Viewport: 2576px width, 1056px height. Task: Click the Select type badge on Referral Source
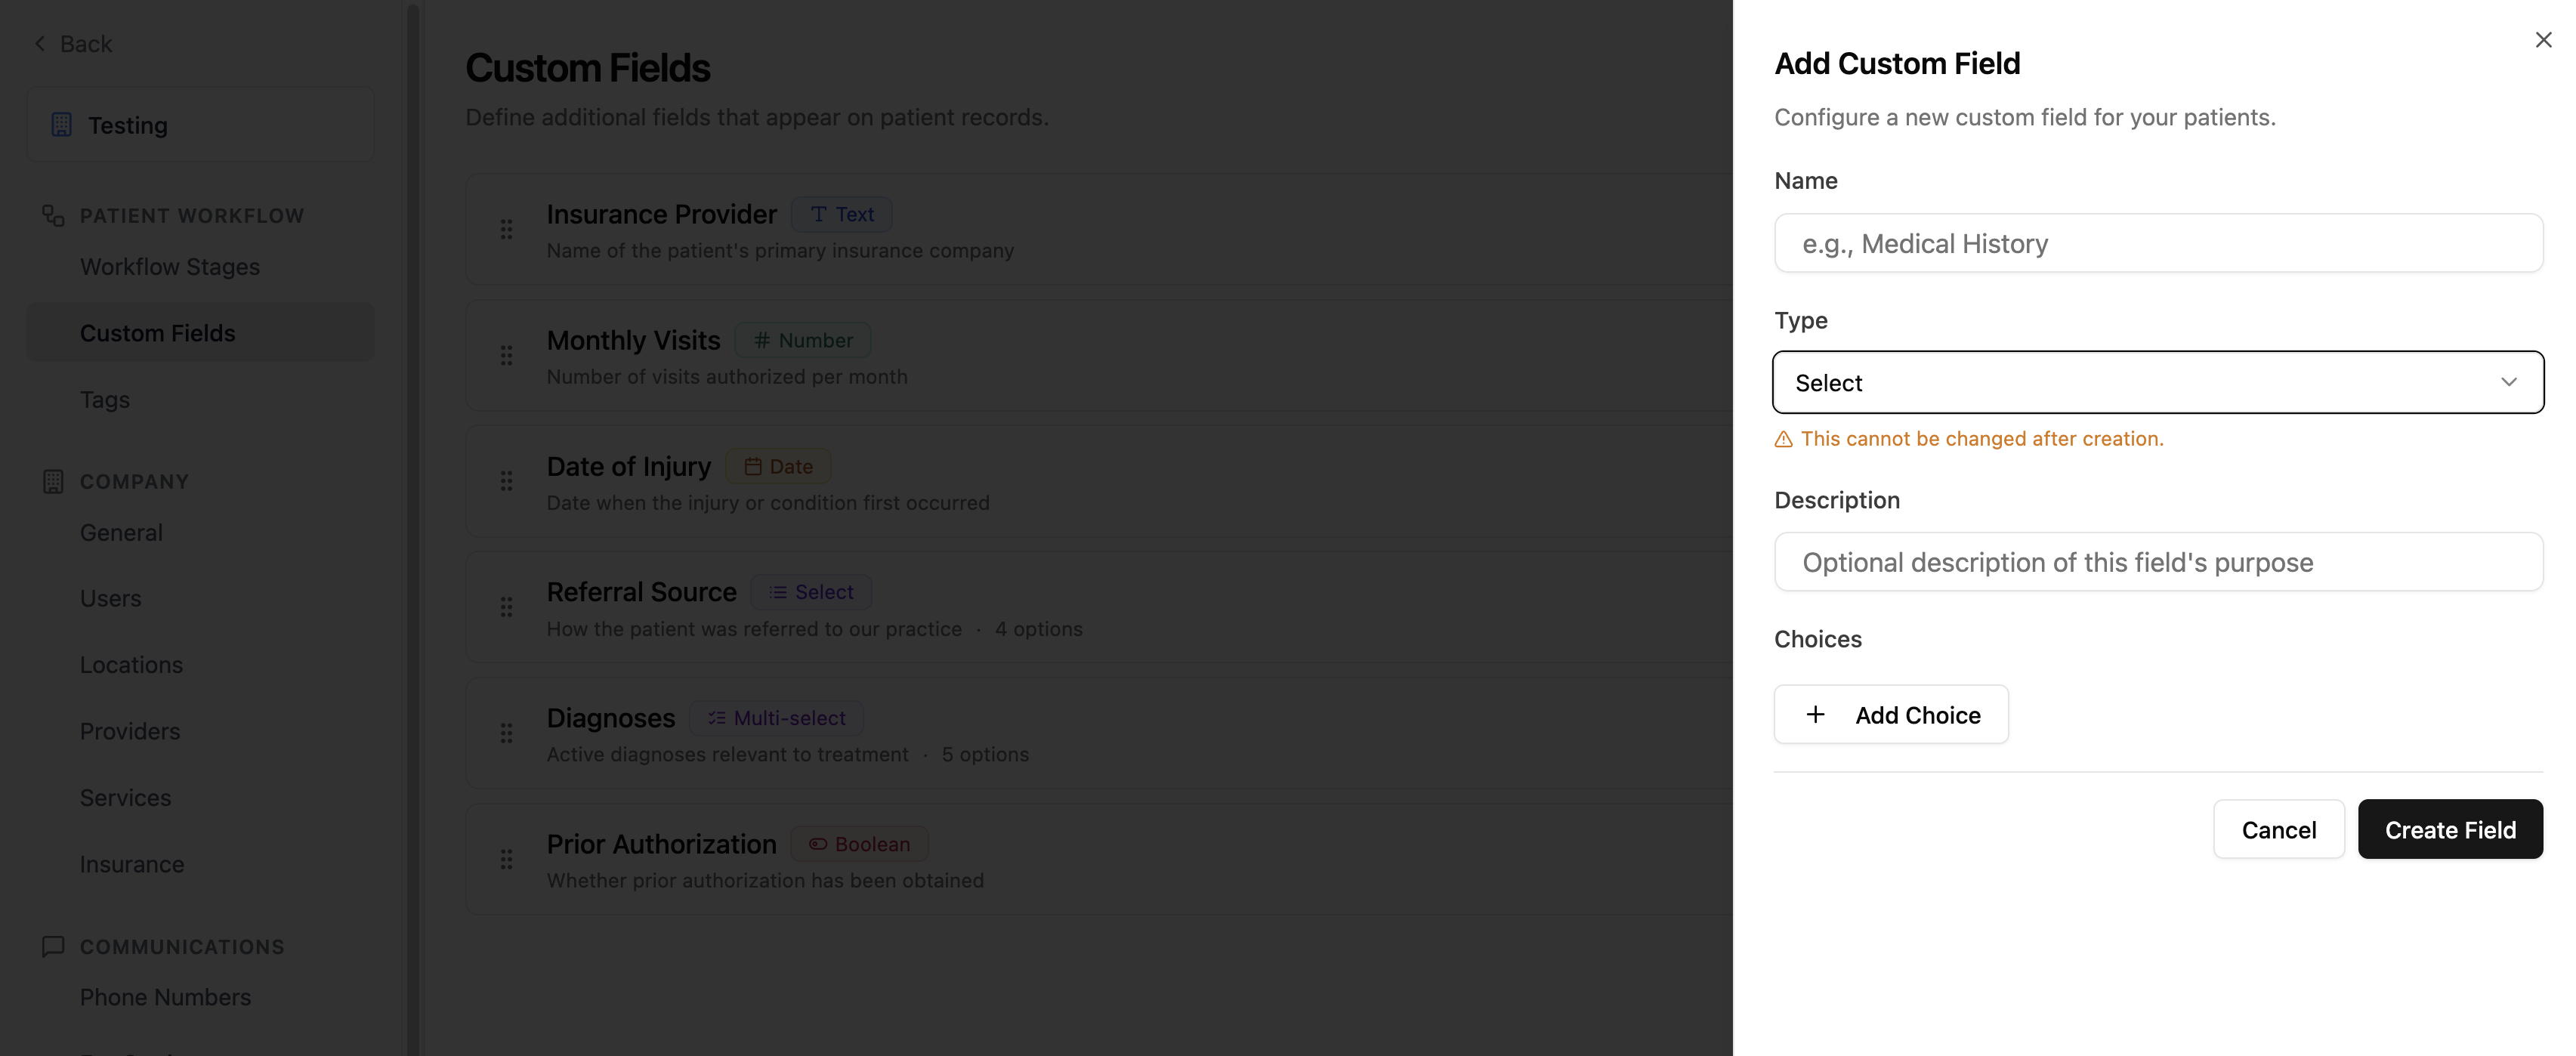point(811,592)
